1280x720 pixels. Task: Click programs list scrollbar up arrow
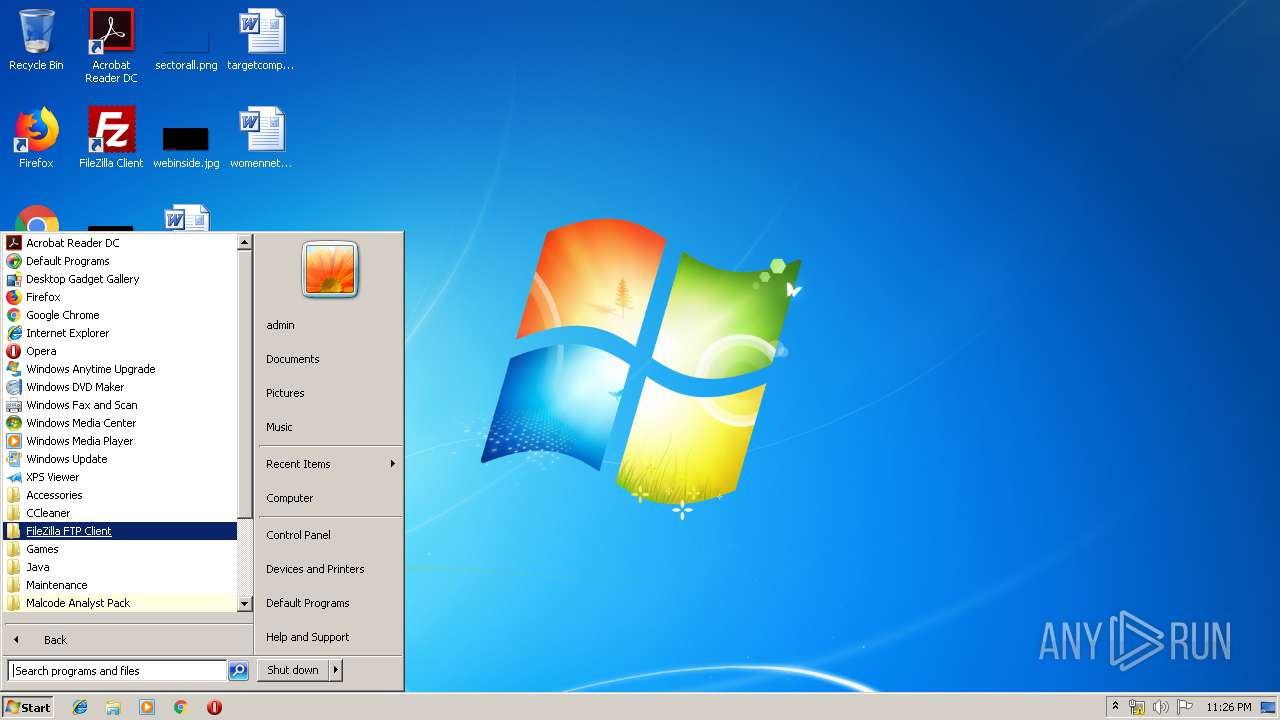coord(245,242)
